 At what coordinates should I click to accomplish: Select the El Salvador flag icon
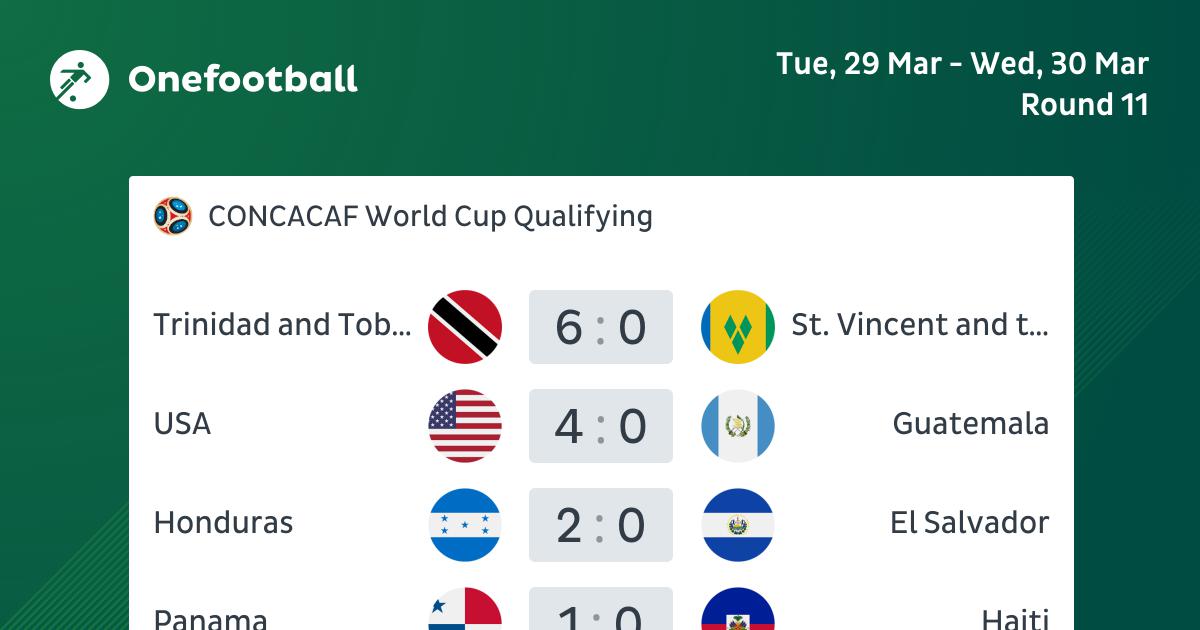(x=738, y=524)
